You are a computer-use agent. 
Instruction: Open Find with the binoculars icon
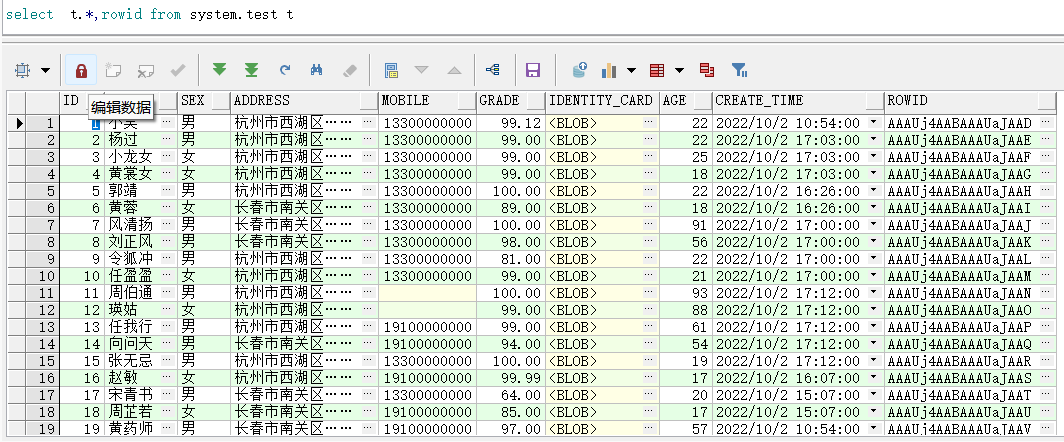(317, 70)
